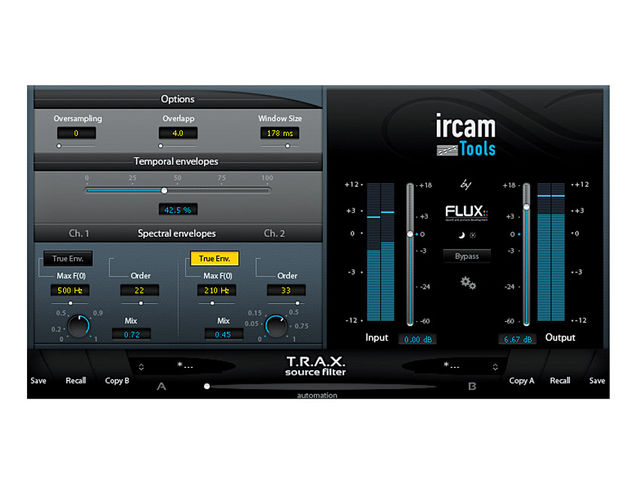Click Temporal envelopes section header
Image resolution: width=640 pixels, height=480 pixels.
pyautogui.click(x=176, y=162)
